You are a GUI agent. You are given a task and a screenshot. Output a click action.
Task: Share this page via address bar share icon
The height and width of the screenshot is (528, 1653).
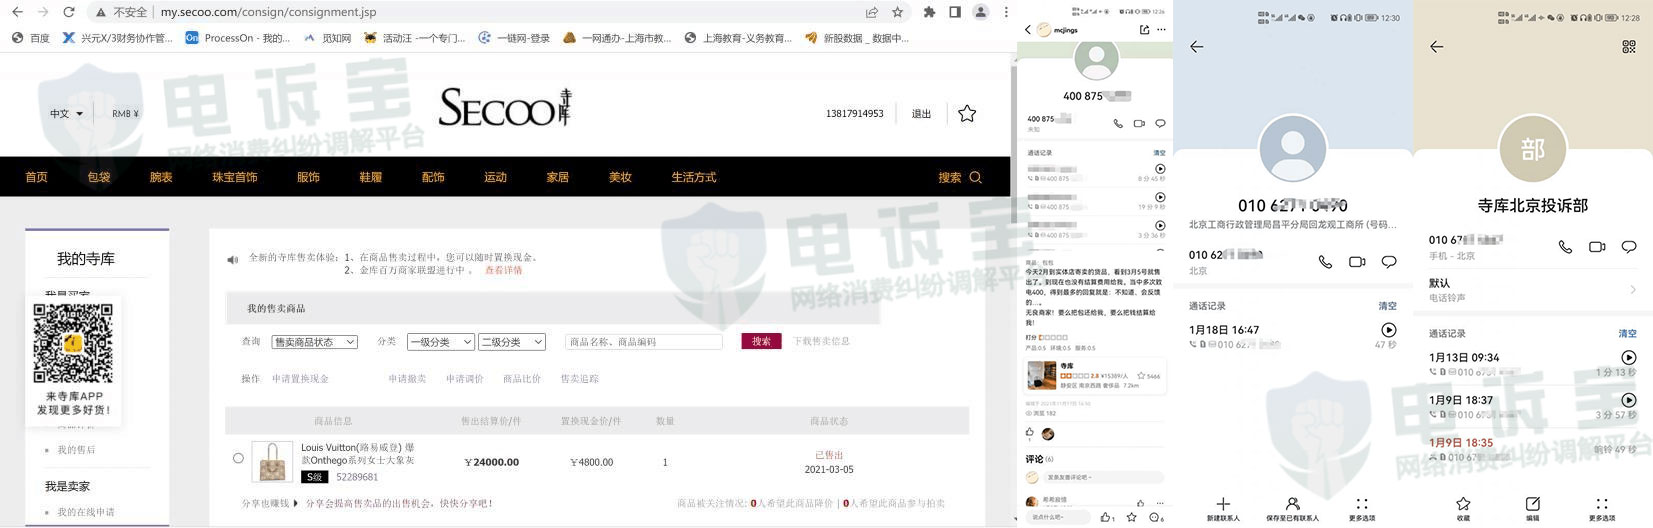tap(872, 12)
